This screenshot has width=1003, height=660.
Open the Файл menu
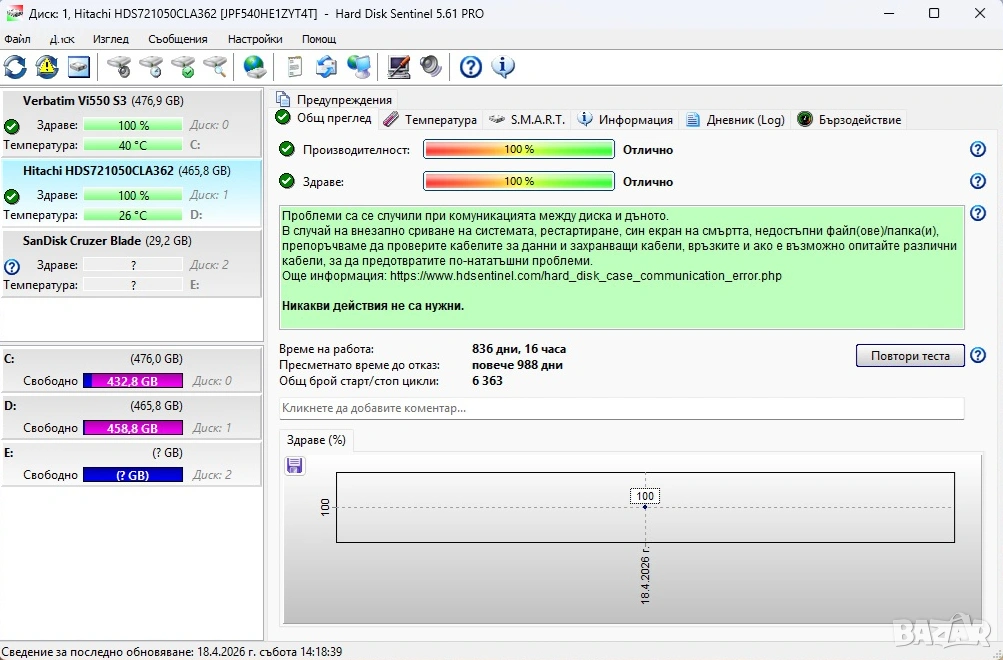(x=18, y=39)
